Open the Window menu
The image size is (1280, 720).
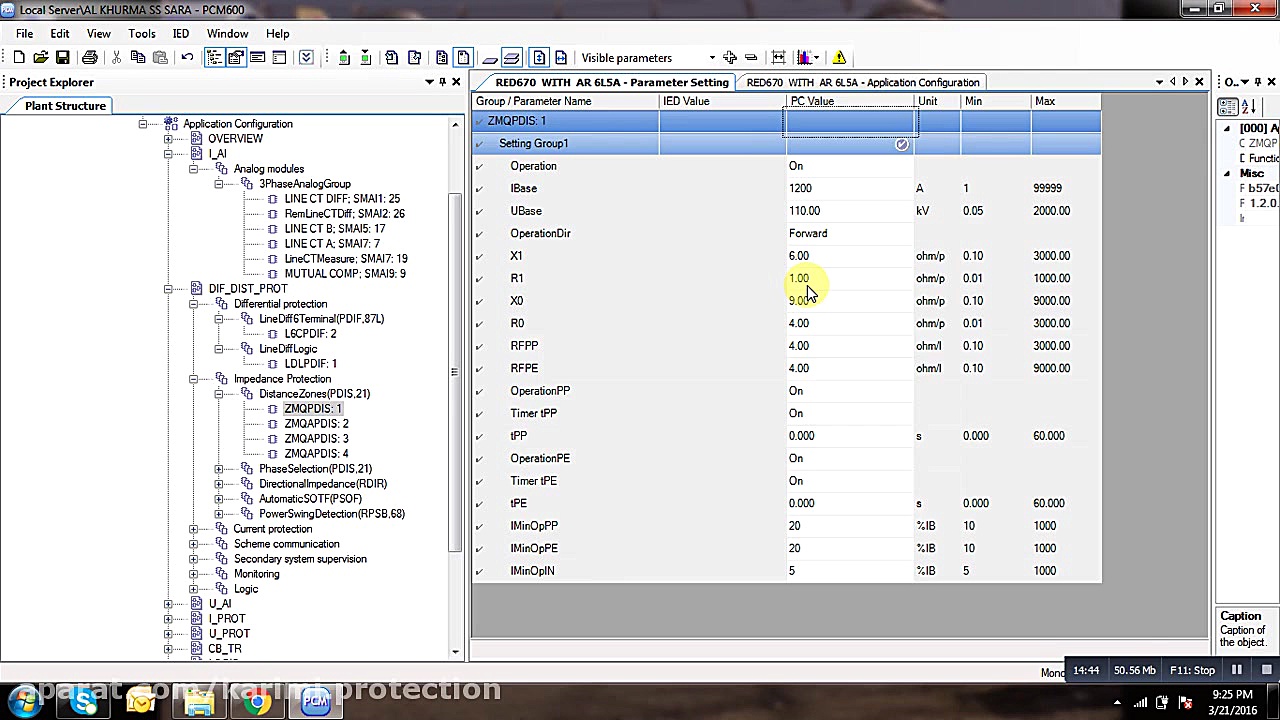(x=227, y=34)
